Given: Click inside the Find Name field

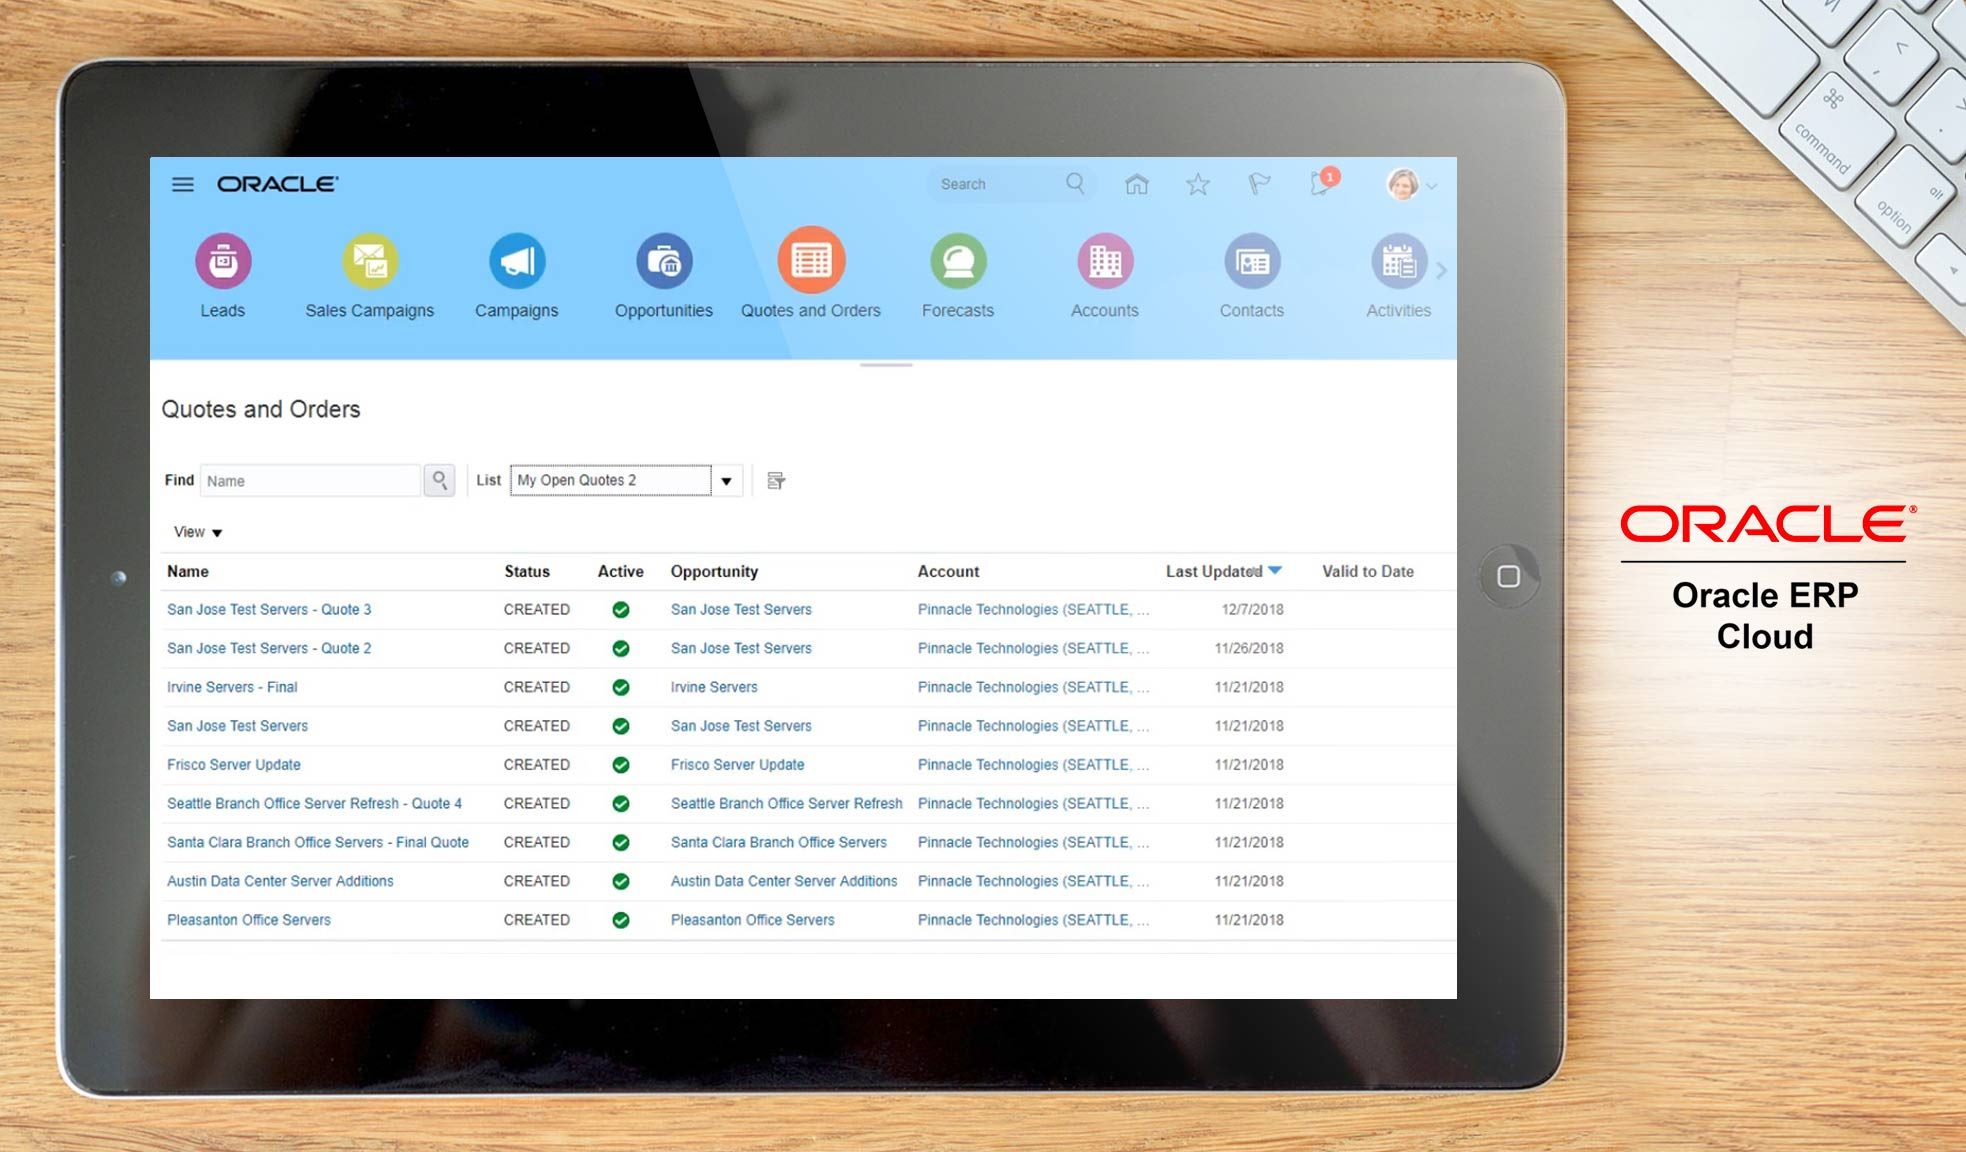Looking at the screenshot, I should pos(310,480).
